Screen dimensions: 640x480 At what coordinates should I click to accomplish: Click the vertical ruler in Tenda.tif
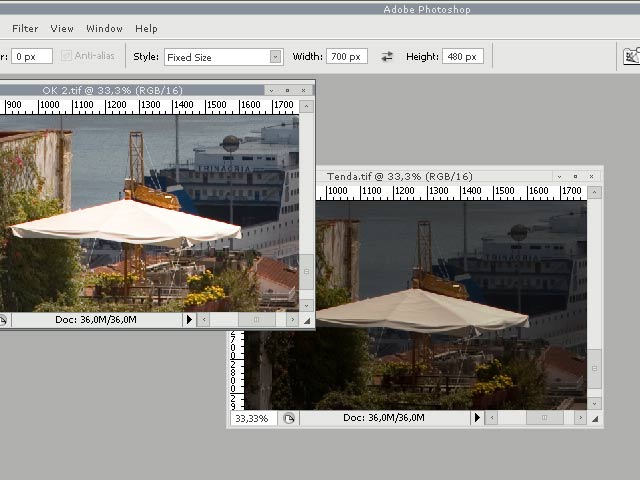237,370
